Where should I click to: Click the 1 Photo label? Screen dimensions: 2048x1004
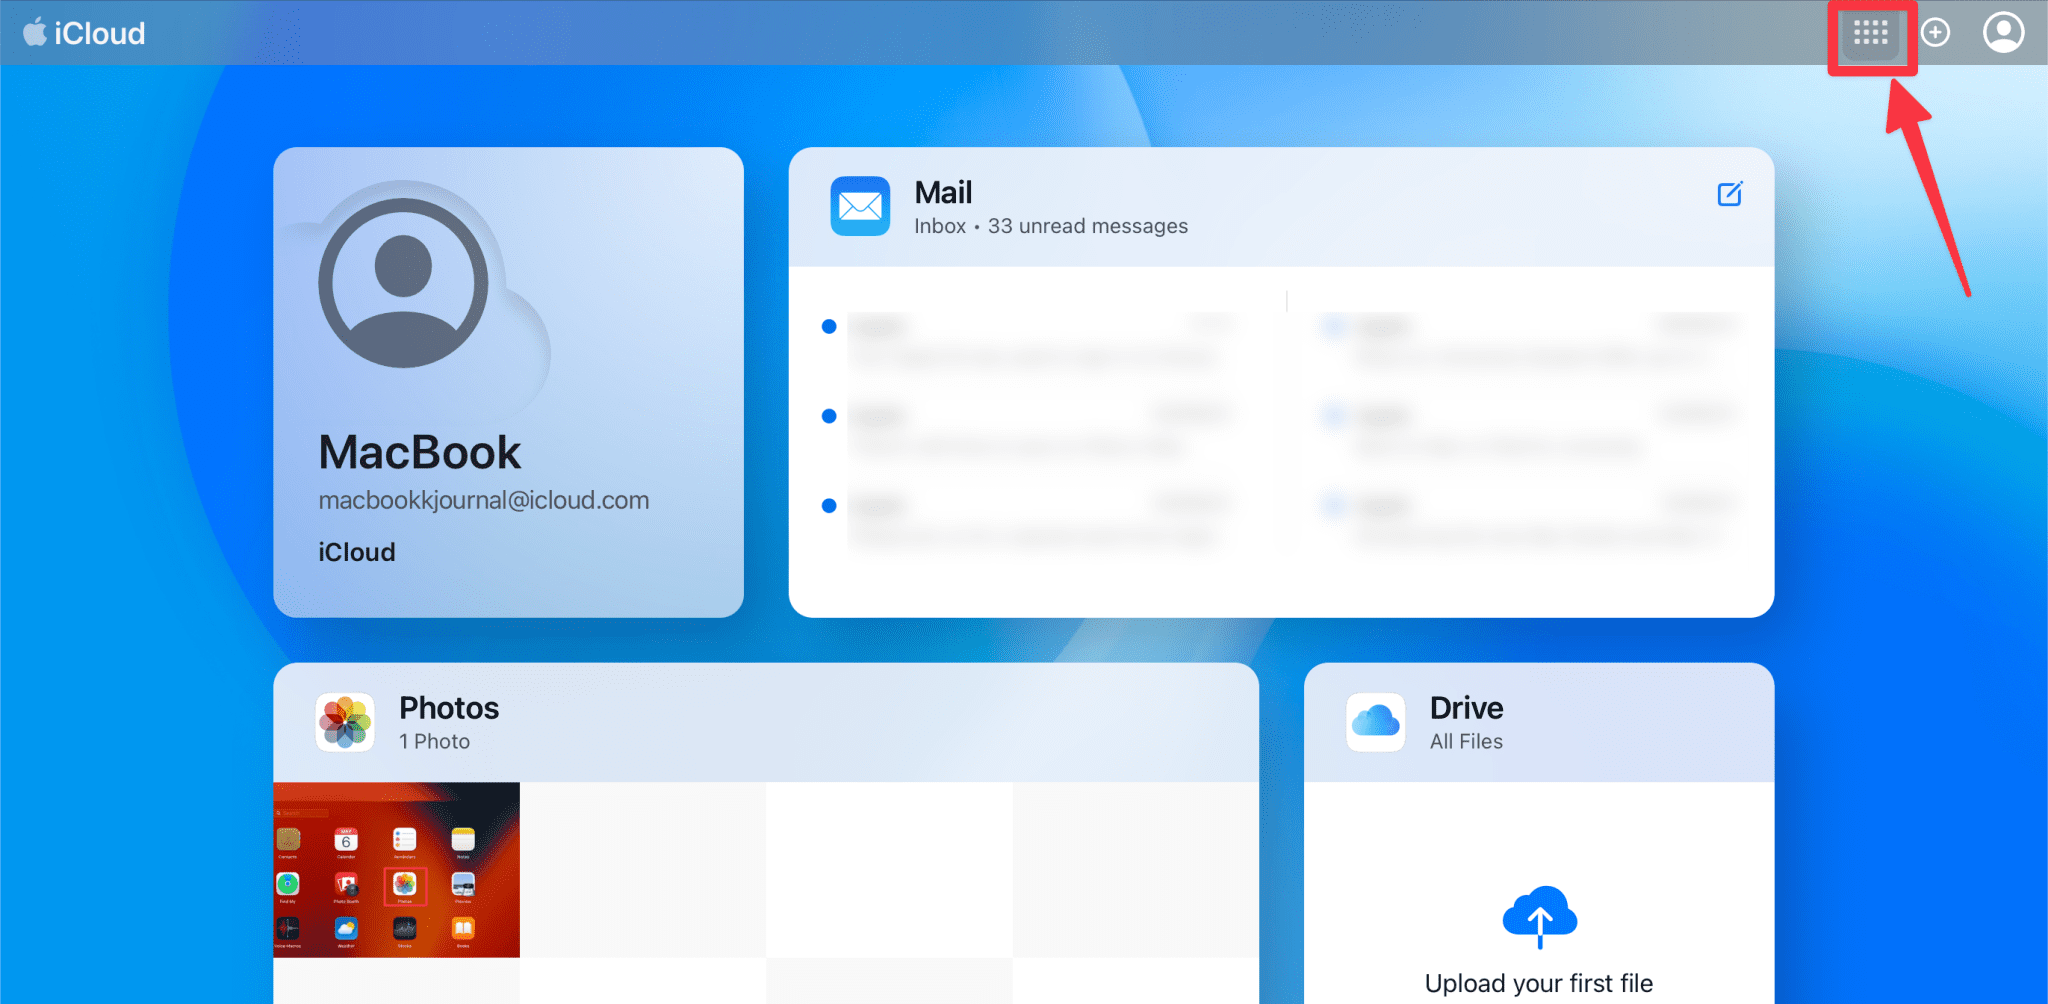coord(433,741)
